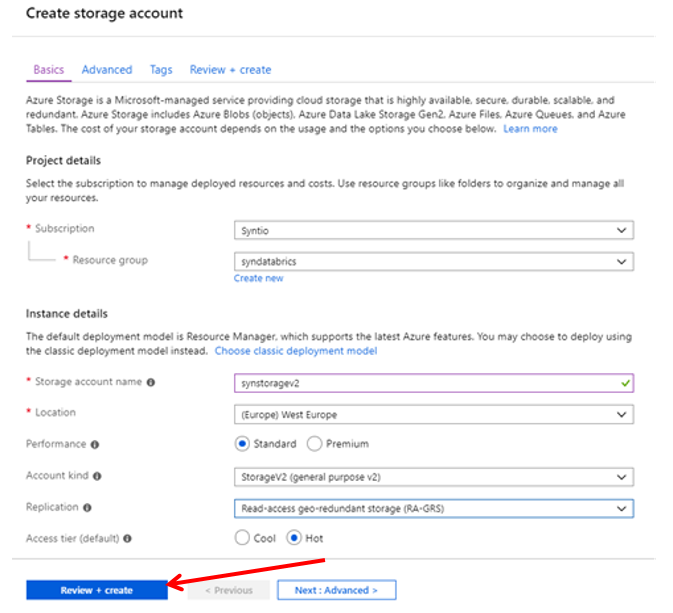Screen dimensions: 673x613
Task: Switch to the Advanced tab
Action: (x=107, y=70)
